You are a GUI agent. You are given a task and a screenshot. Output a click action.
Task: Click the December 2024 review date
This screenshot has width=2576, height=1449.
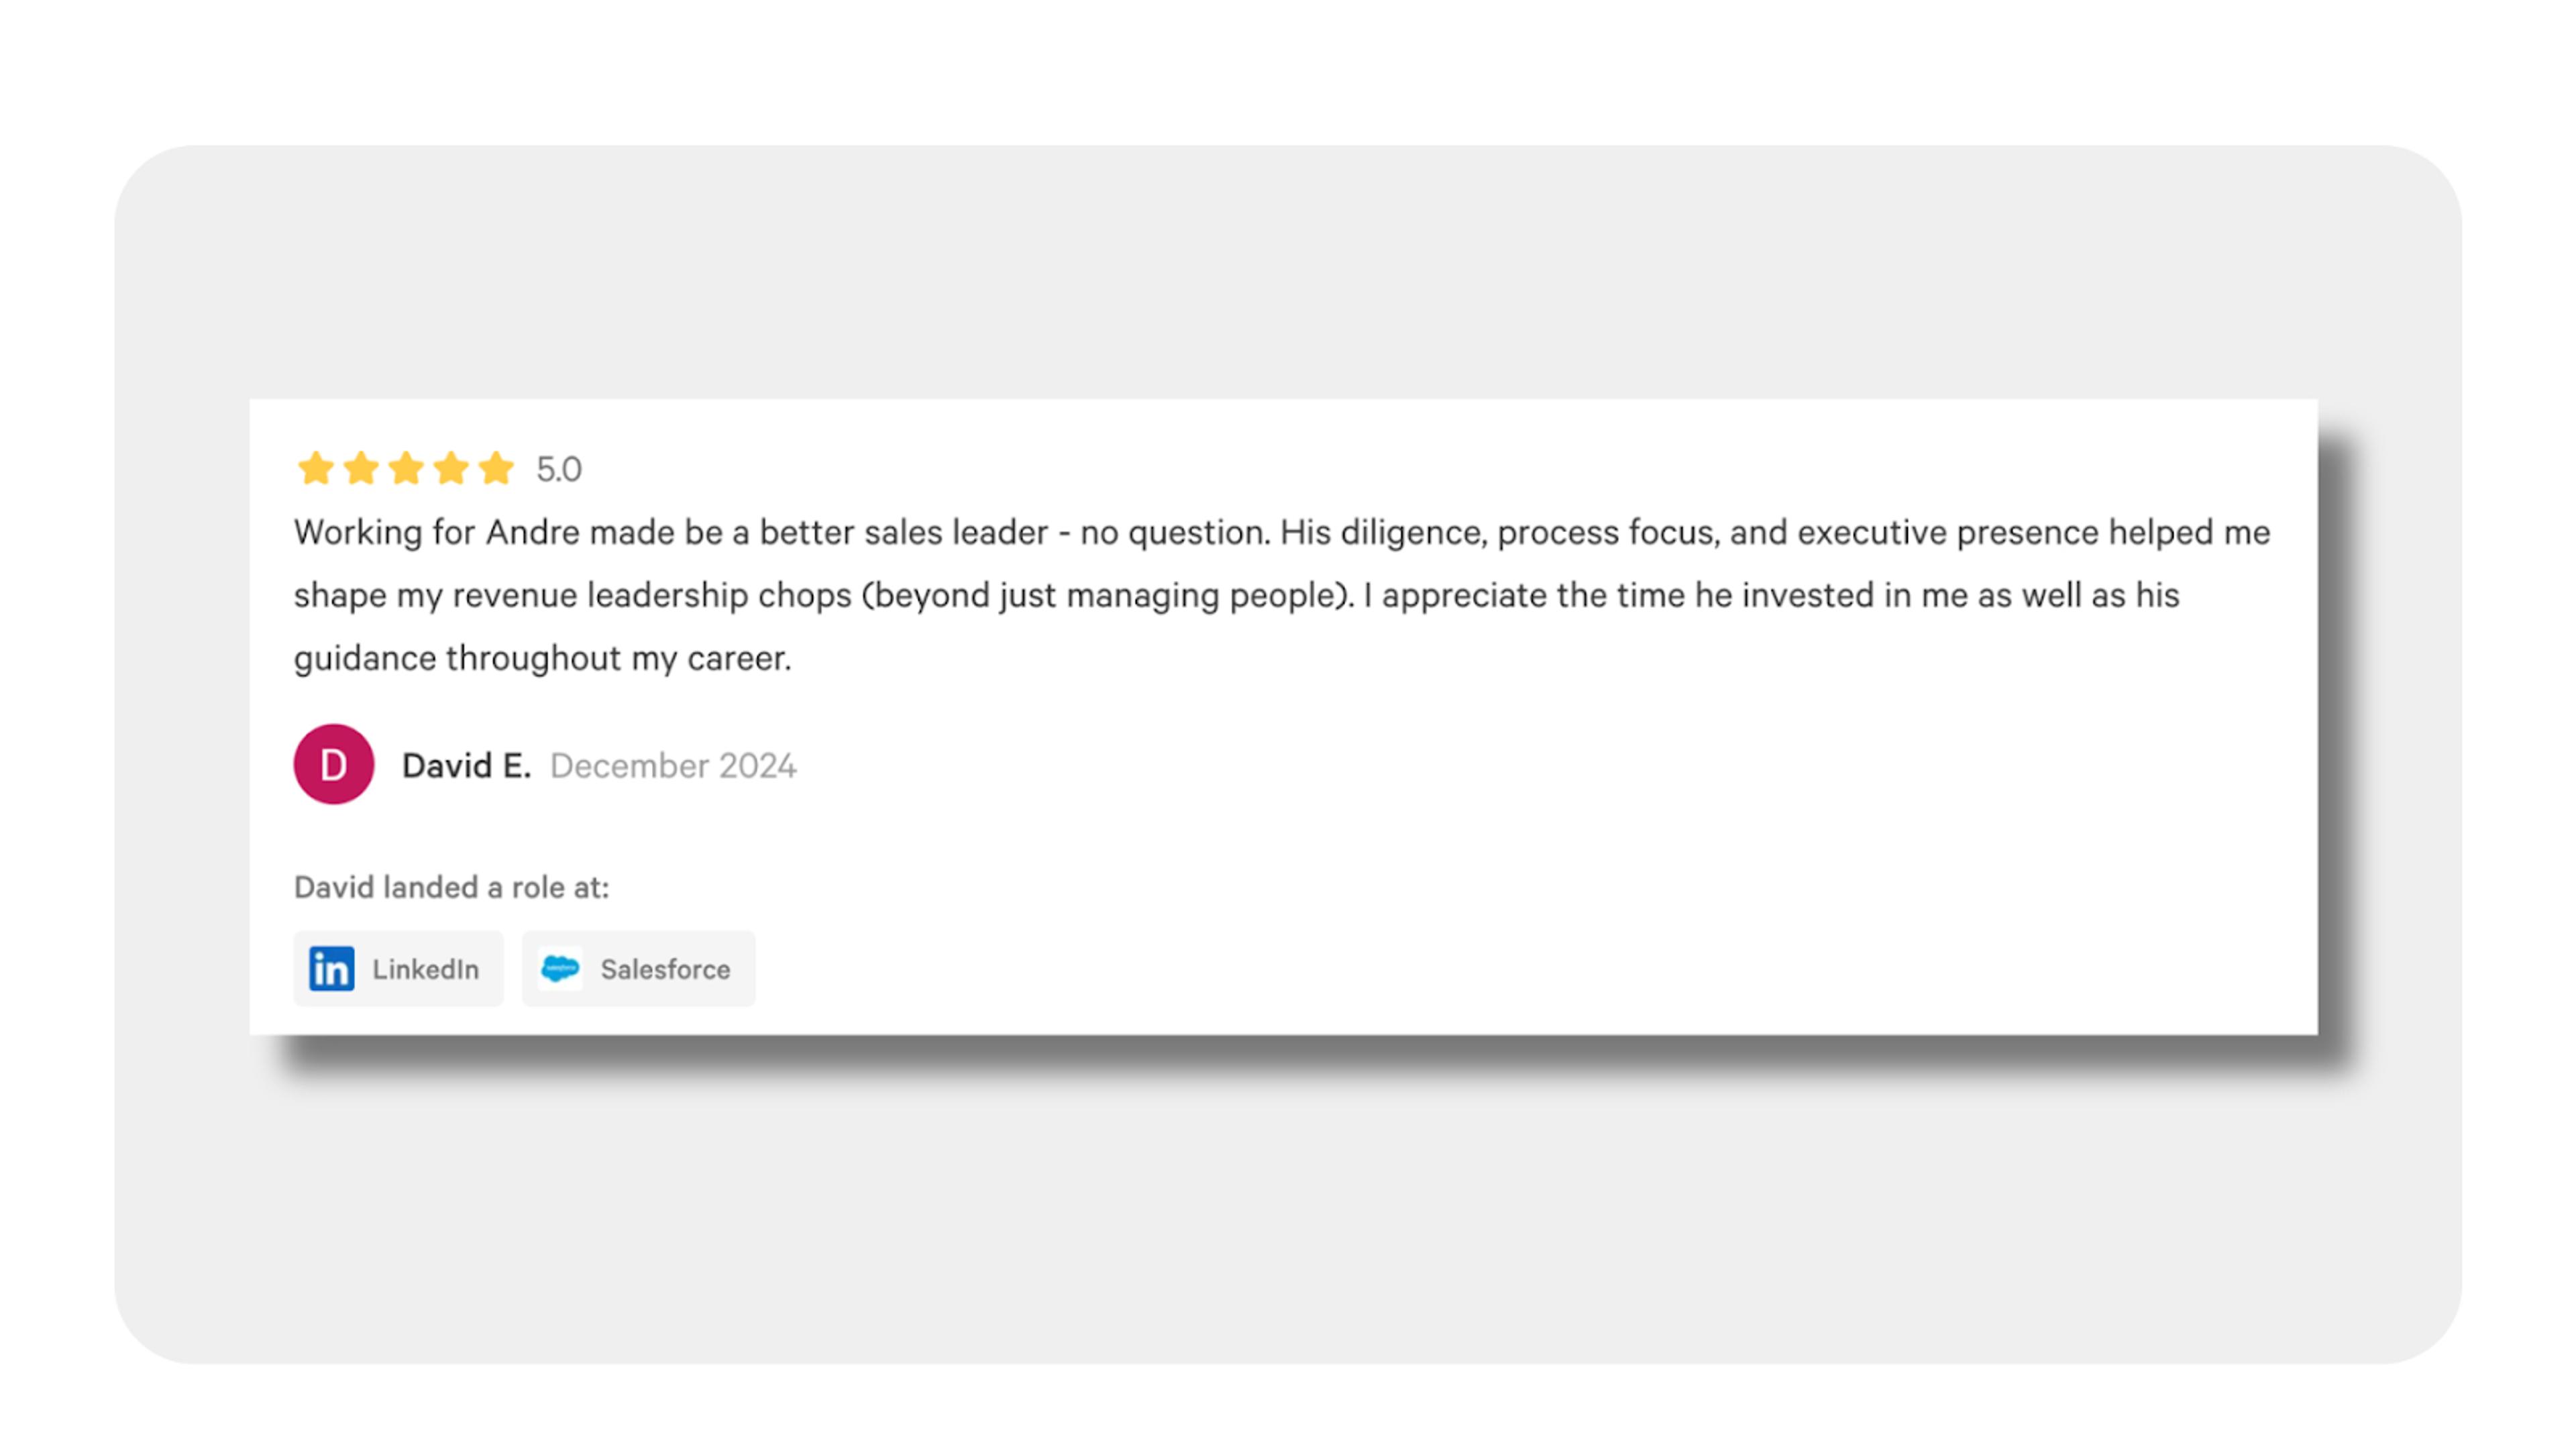pyautogui.click(x=673, y=766)
